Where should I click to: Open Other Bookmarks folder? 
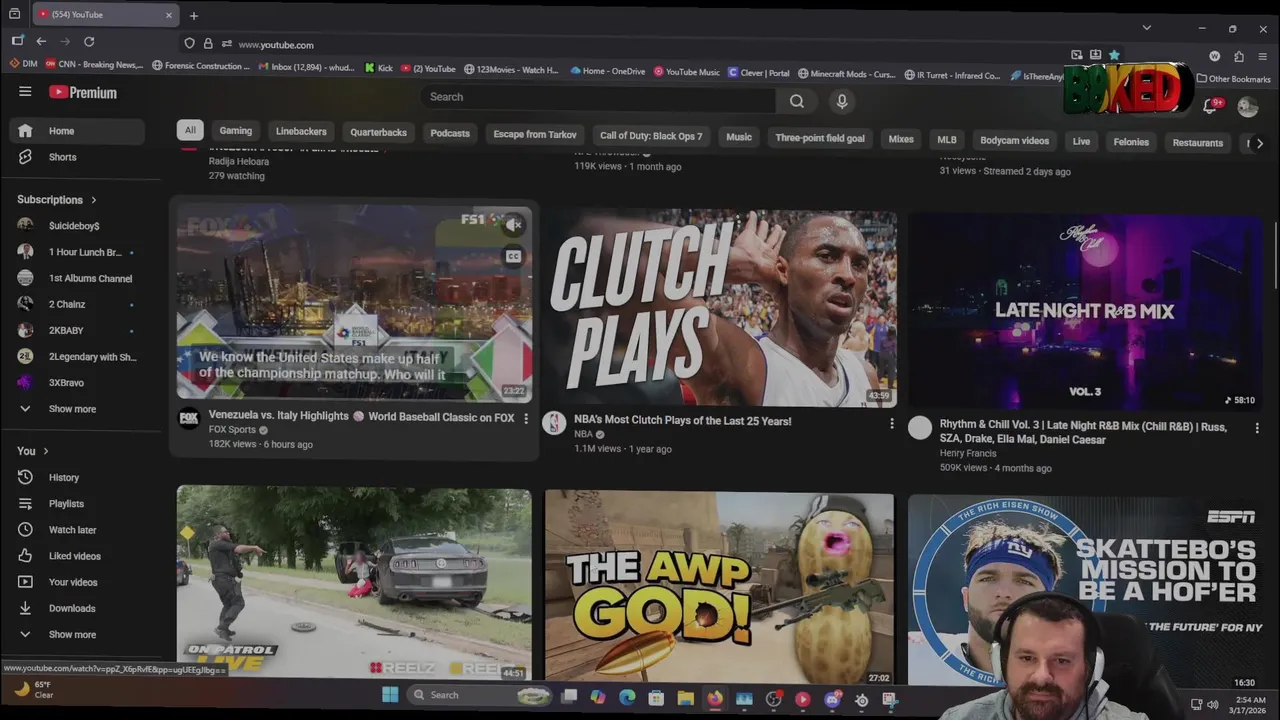pyautogui.click(x=1233, y=79)
